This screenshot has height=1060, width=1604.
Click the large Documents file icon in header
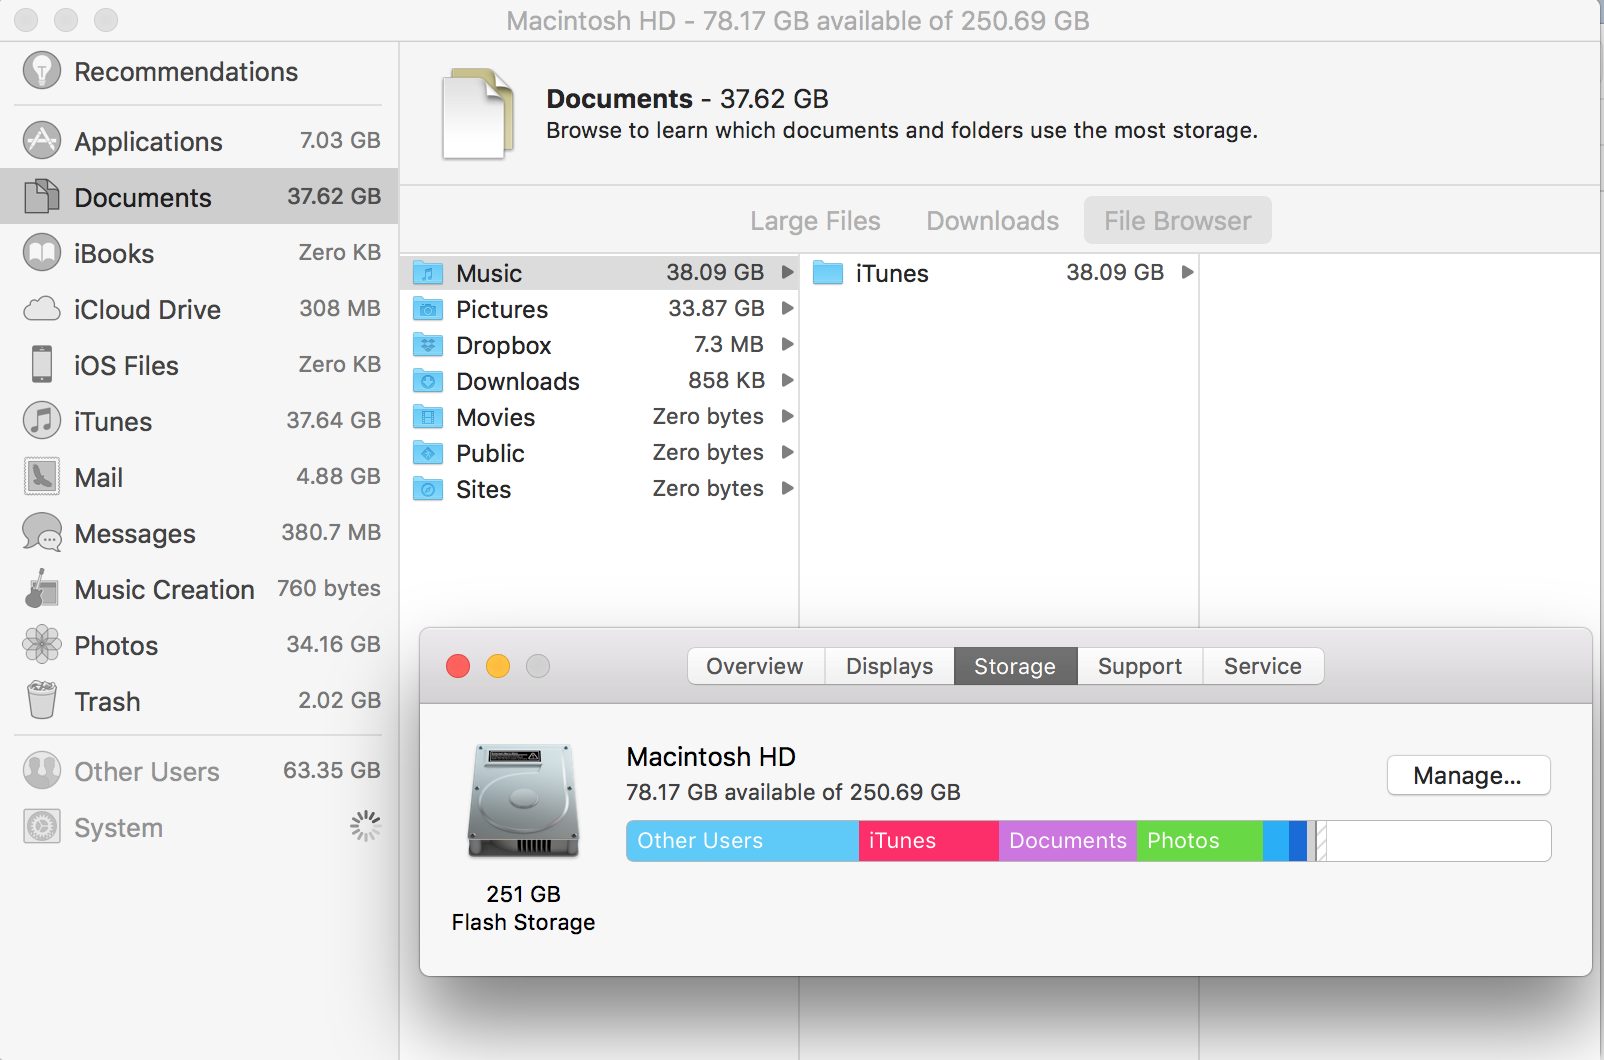pos(478,113)
